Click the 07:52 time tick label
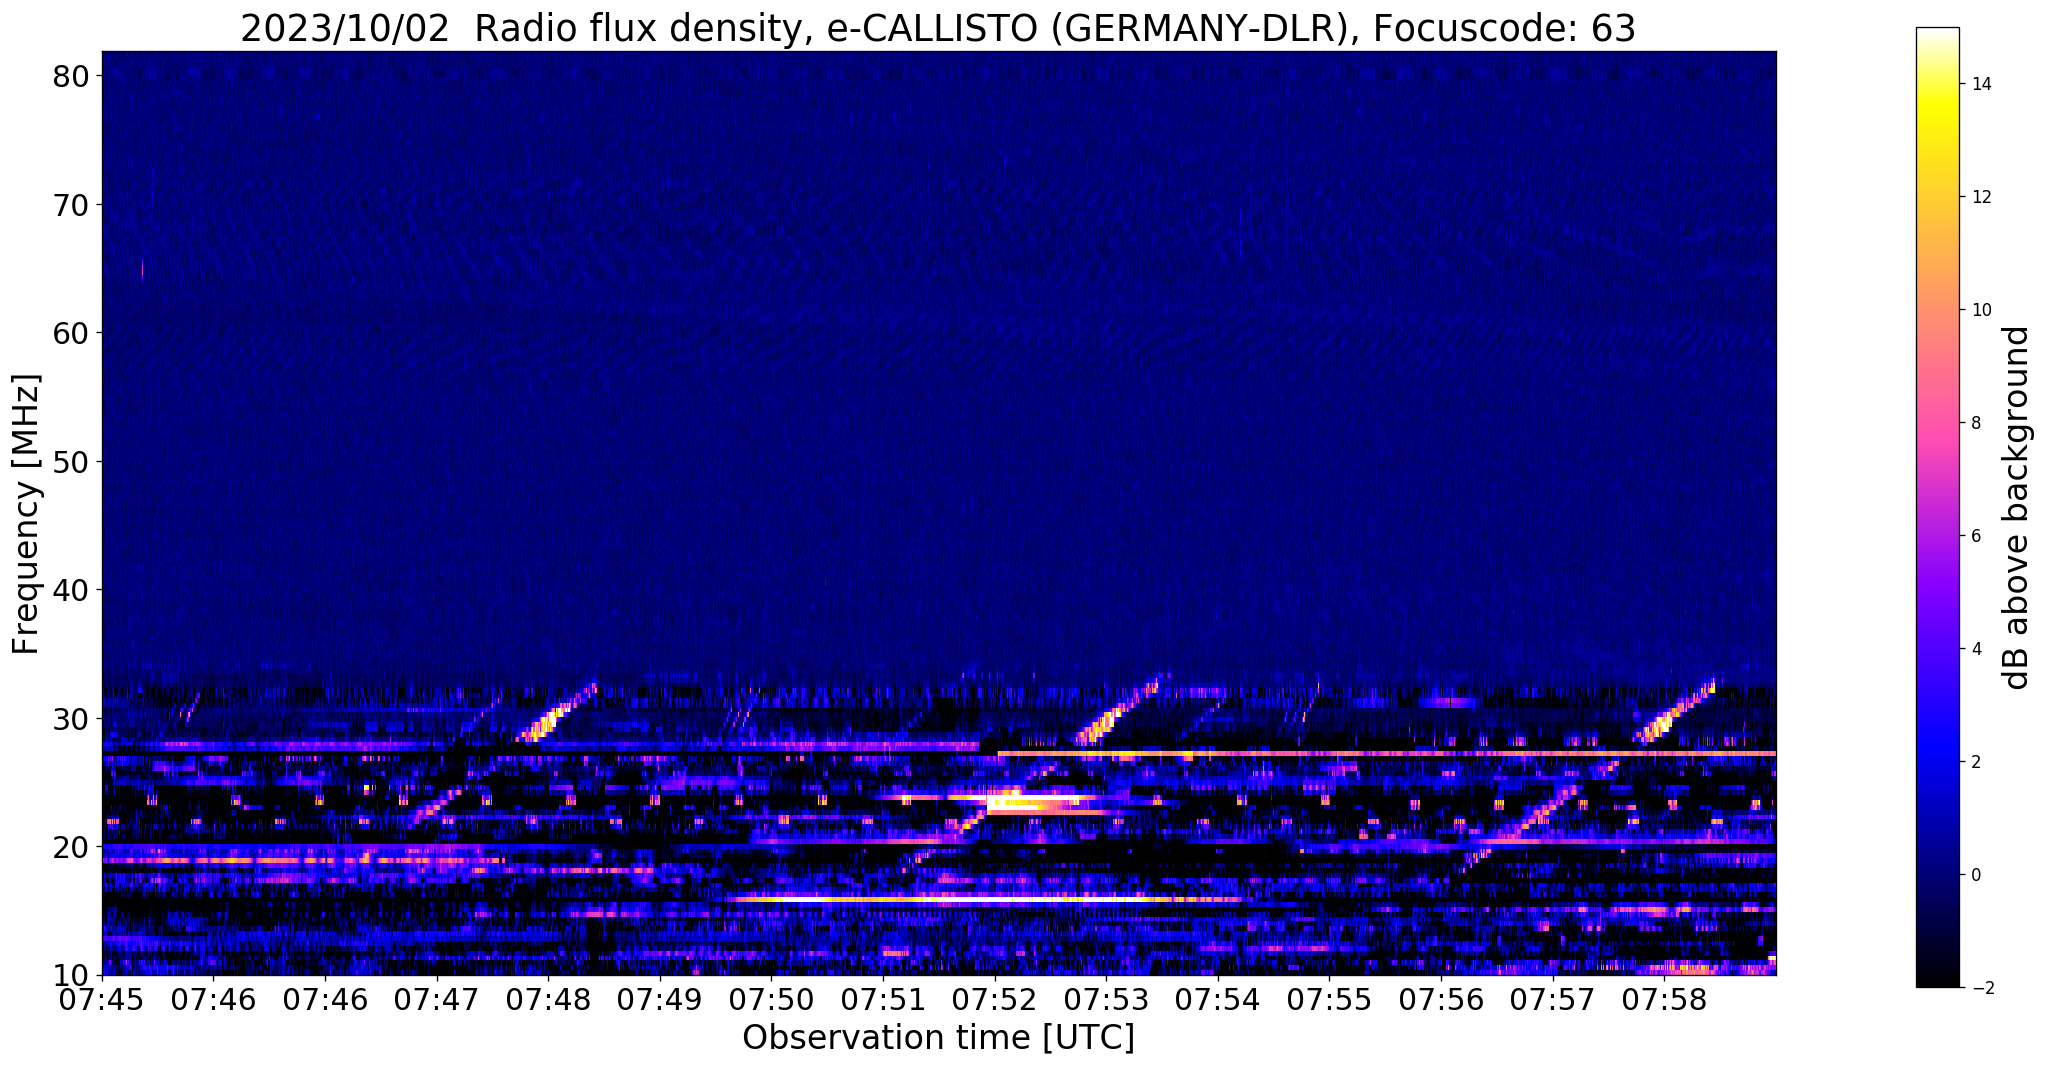This screenshot has width=2047, height=1067. click(994, 1000)
